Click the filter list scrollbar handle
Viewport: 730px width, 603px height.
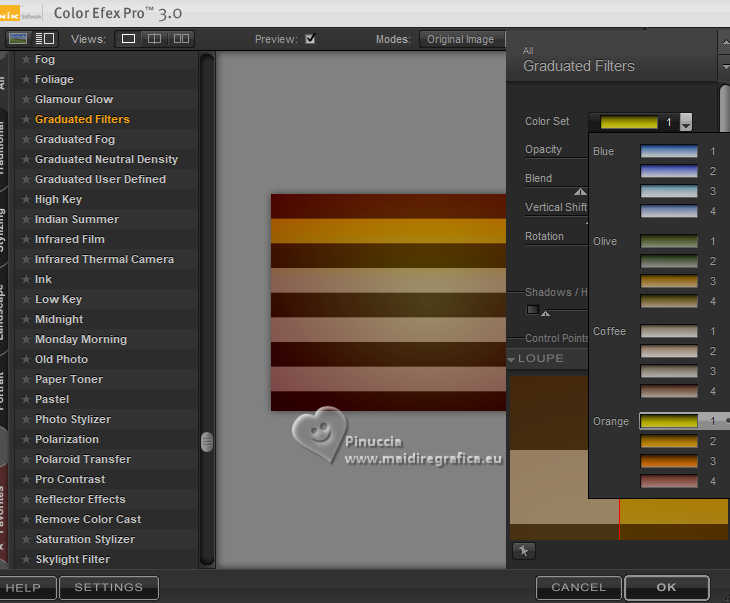tap(207, 441)
